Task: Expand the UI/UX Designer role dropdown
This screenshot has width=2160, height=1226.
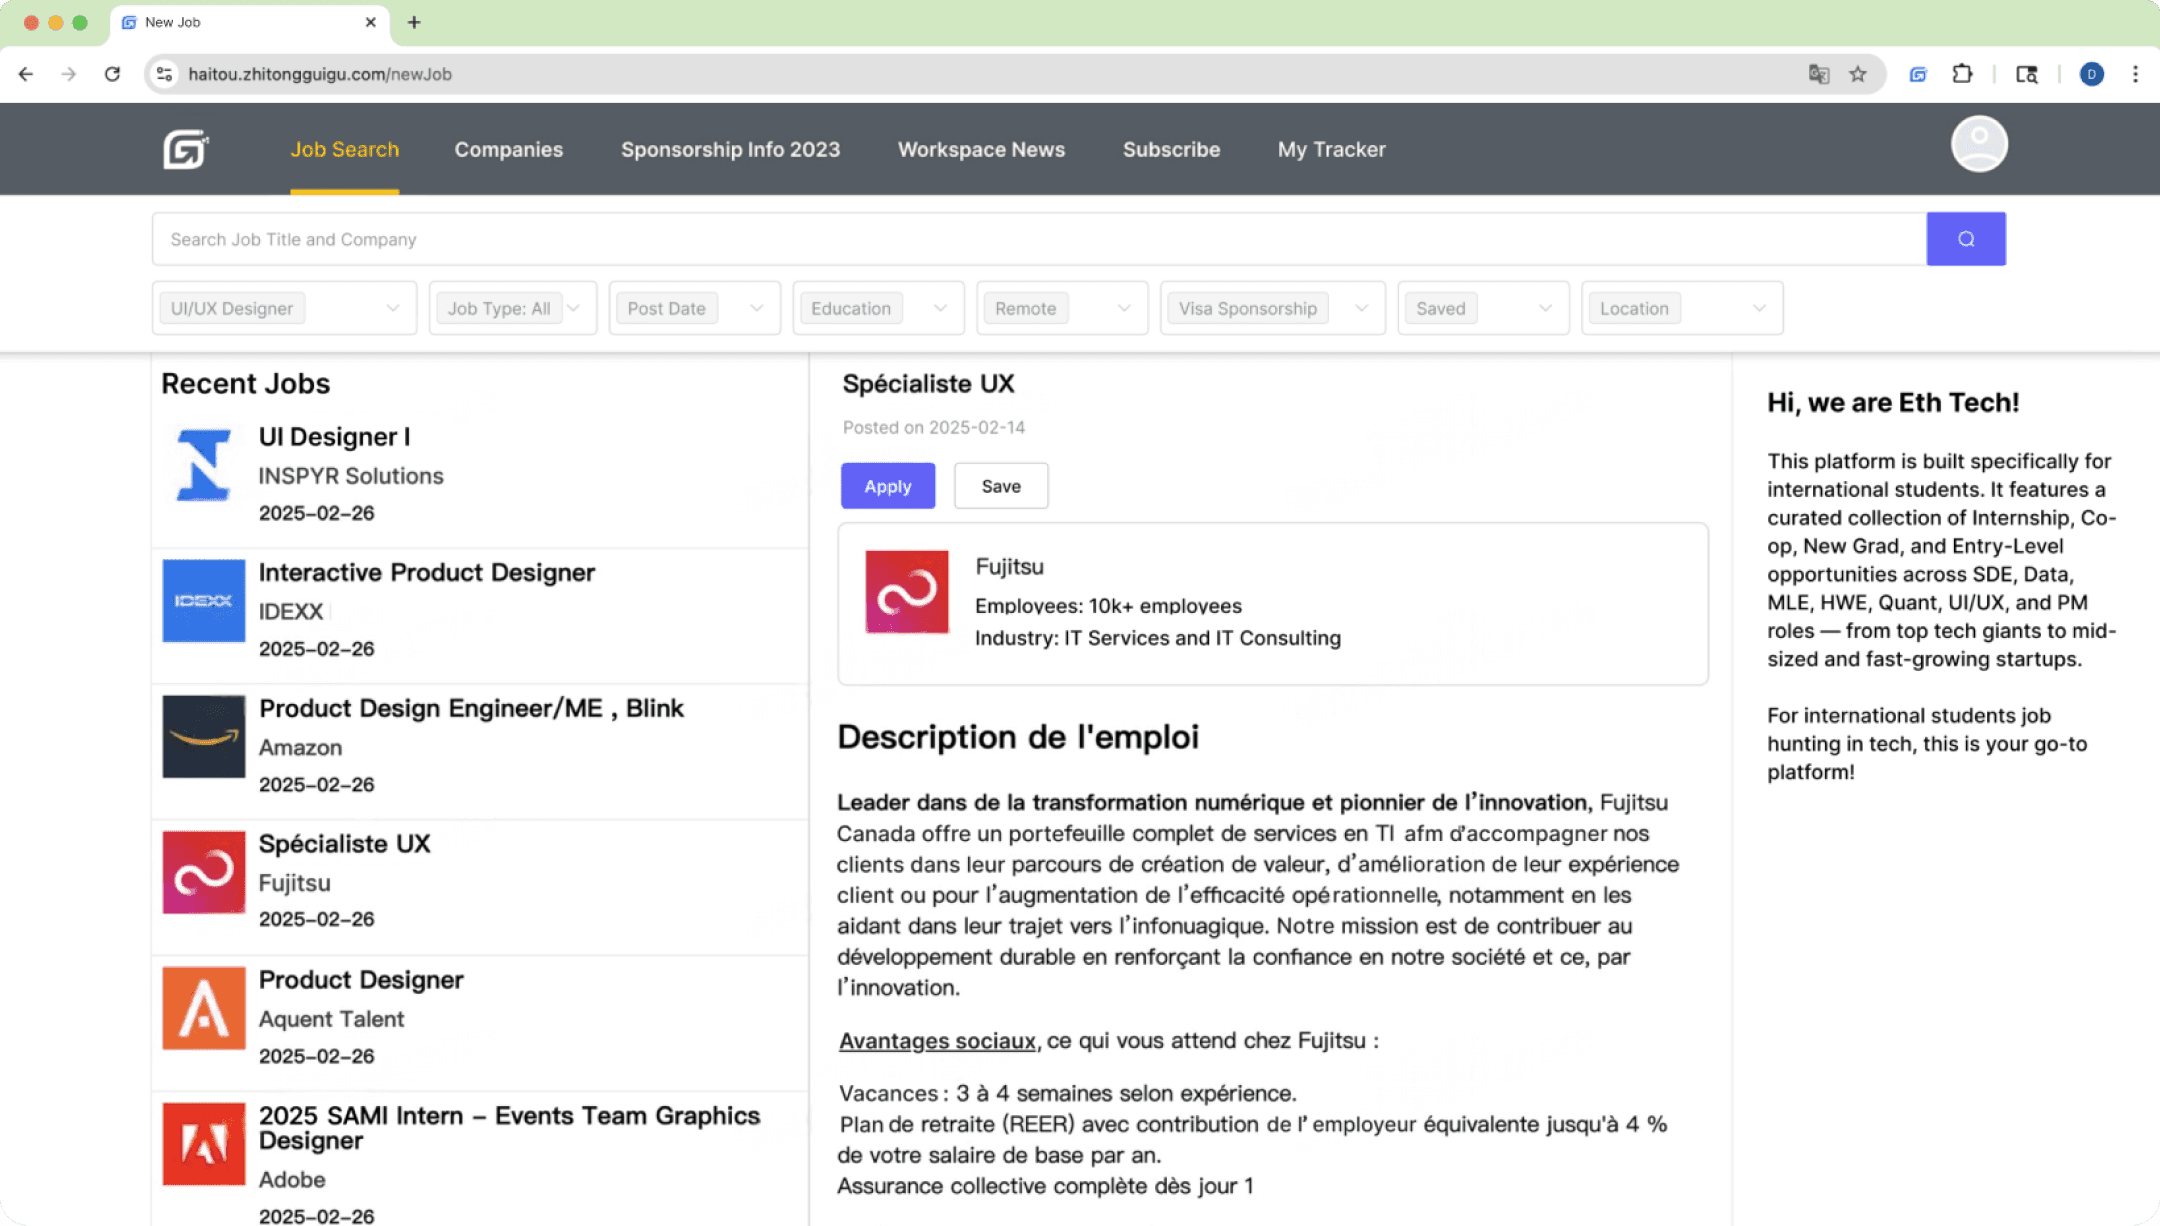Action: 284,308
